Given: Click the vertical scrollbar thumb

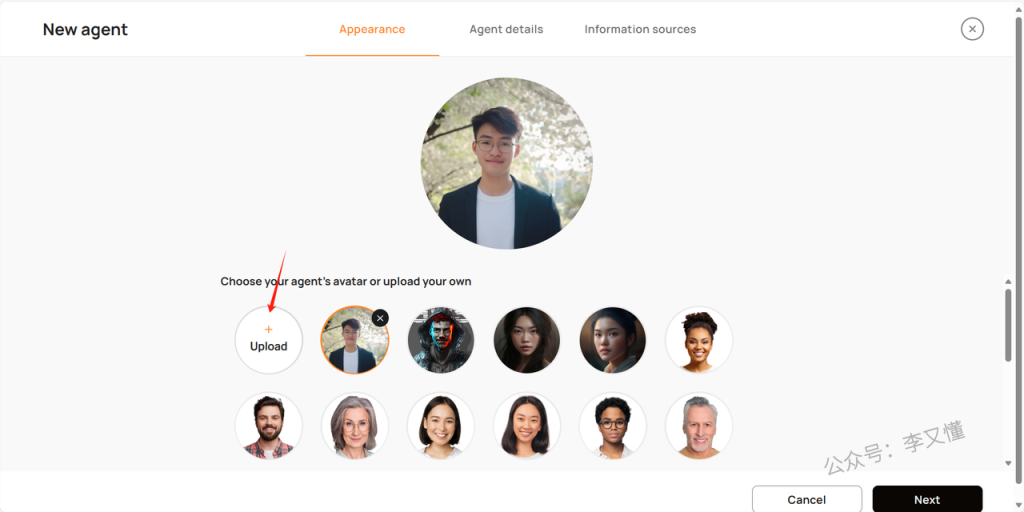Looking at the screenshot, I should 1007,325.
